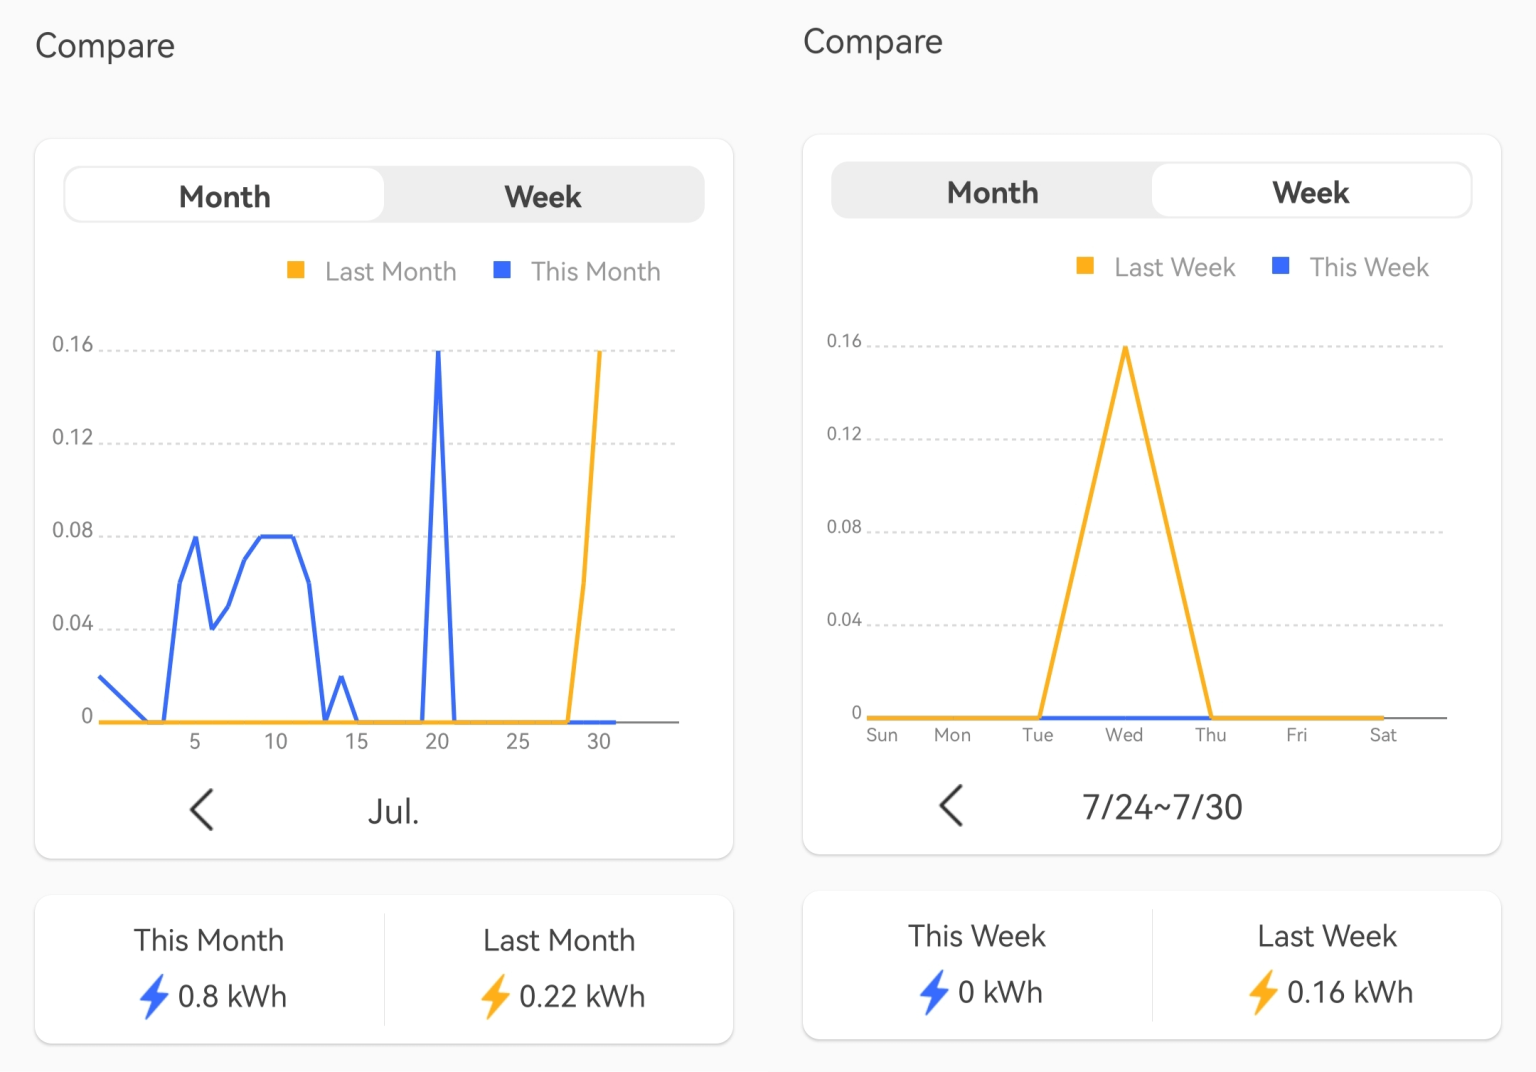Switch the right chart to Month view
1536x1072 pixels.
click(992, 191)
